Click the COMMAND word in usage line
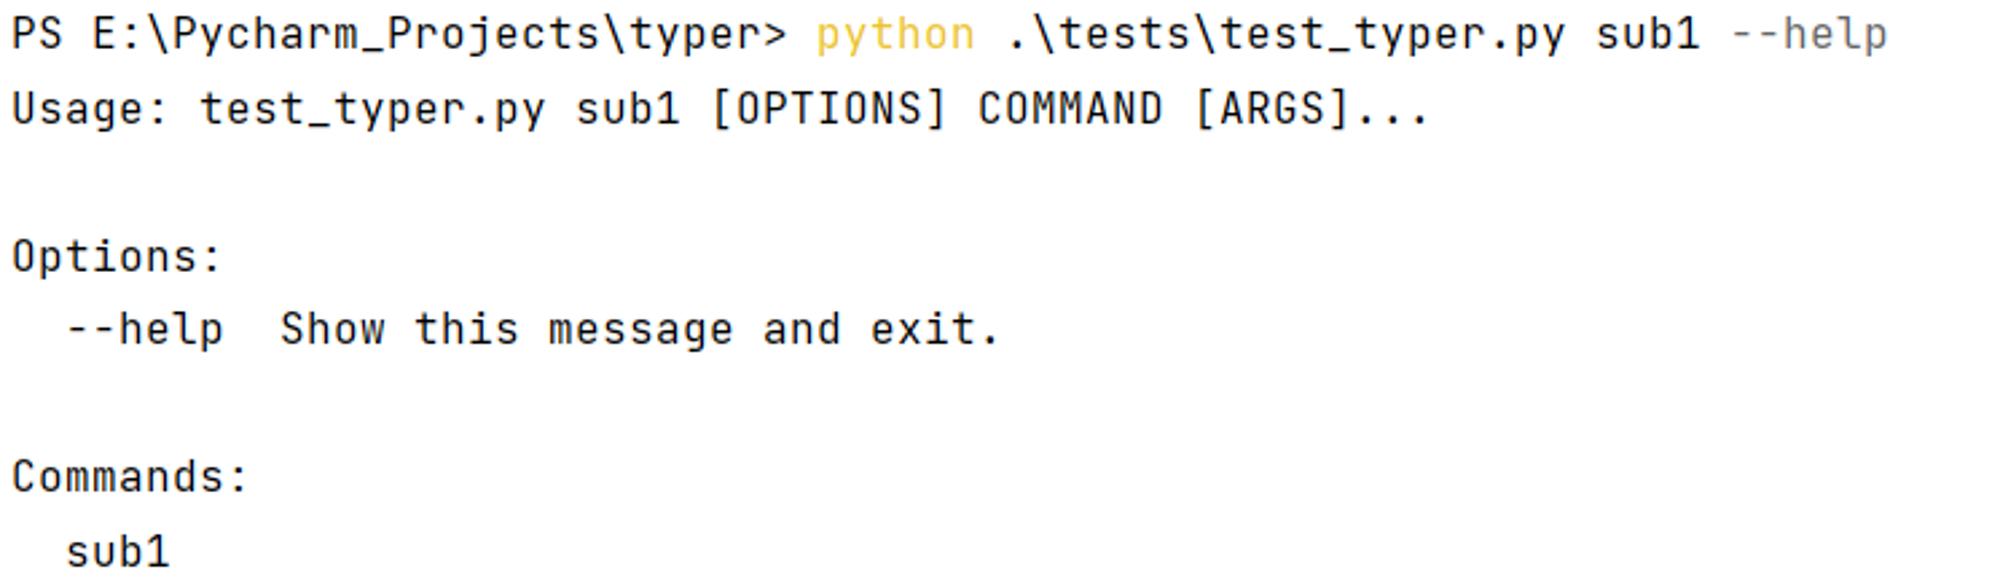This screenshot has width=2000, height=572. (1070, 109)
